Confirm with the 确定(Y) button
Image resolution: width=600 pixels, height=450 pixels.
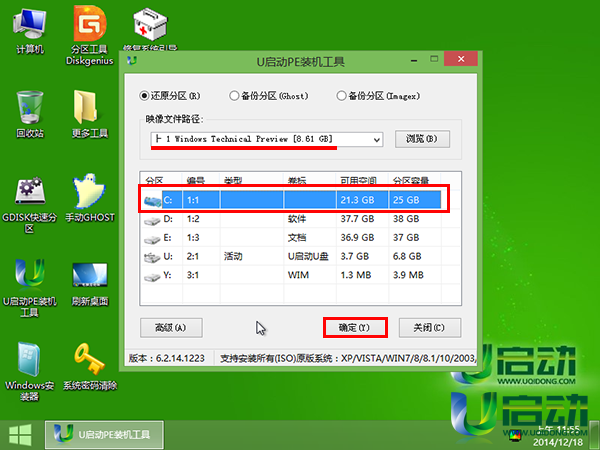click(x=355, y=328)
